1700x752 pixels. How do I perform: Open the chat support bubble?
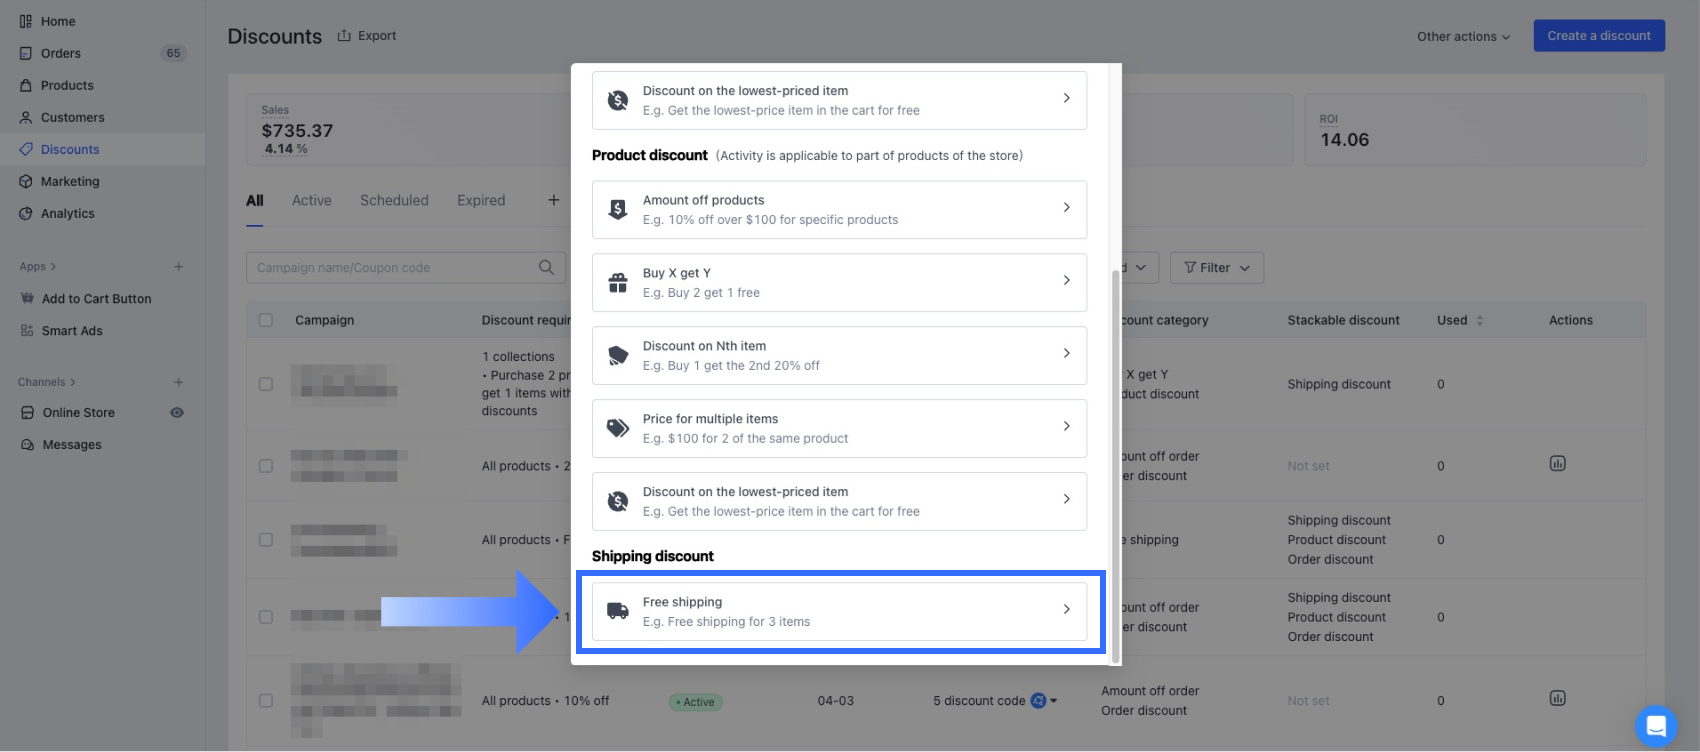pyautogui.click(x=1655, y=725)
